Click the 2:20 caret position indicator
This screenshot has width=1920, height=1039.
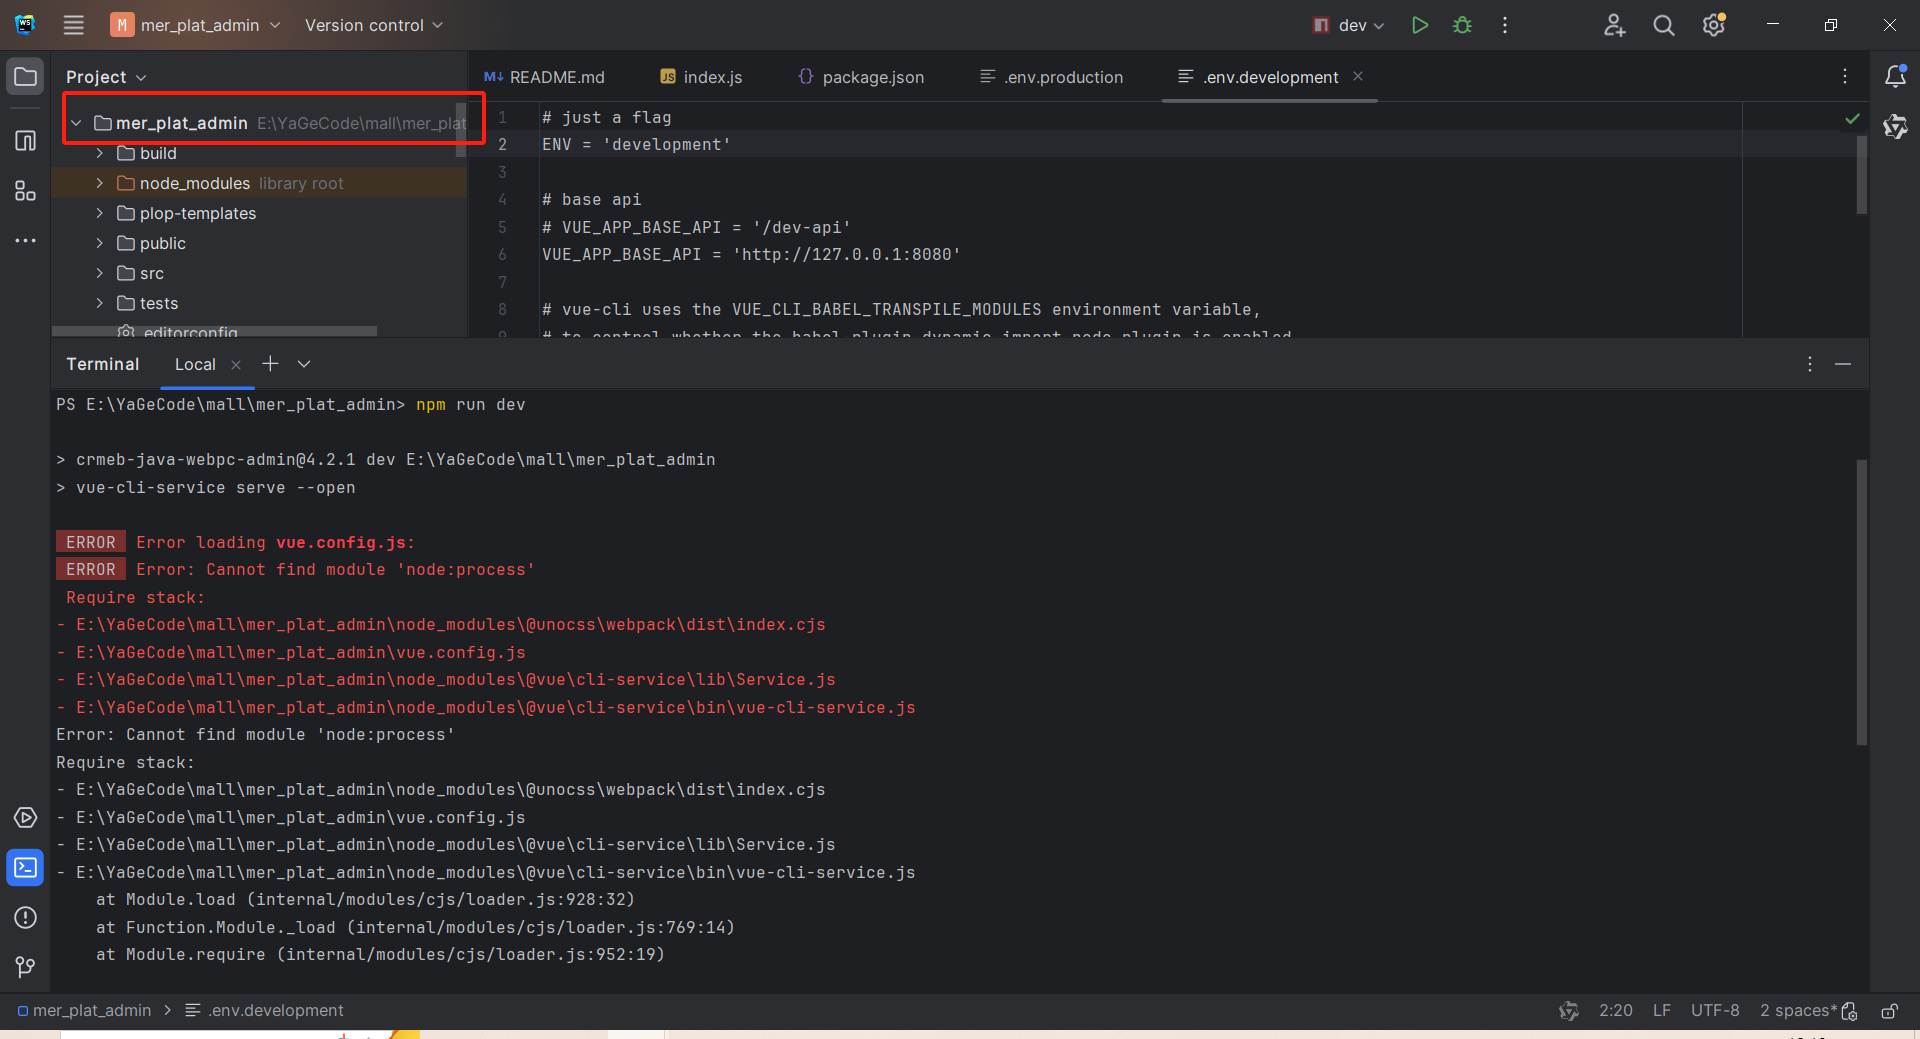1615,1010
